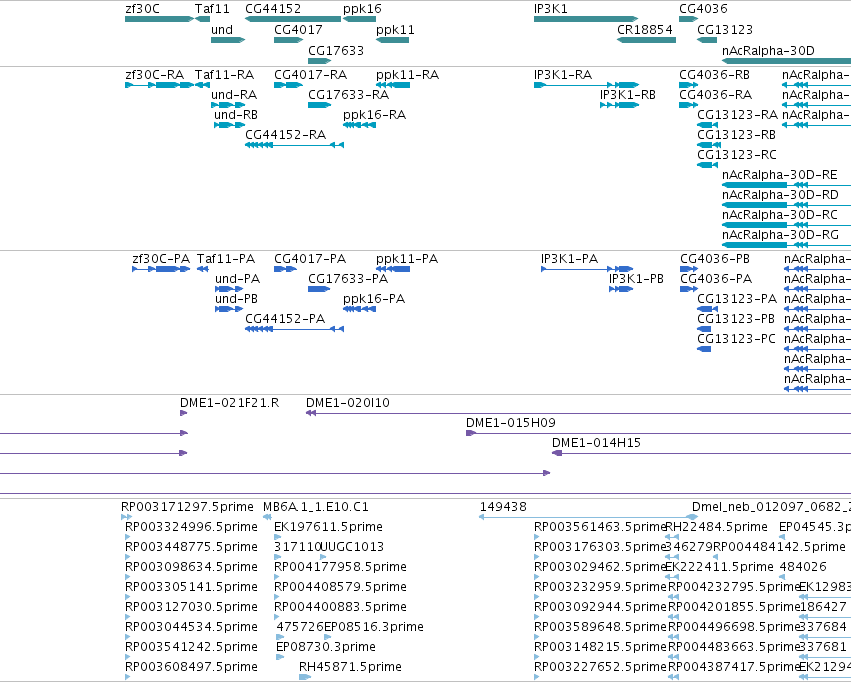Click the nAcRalpha-30D gene label
Screen dimensions: 851x682
coord(768,50)
